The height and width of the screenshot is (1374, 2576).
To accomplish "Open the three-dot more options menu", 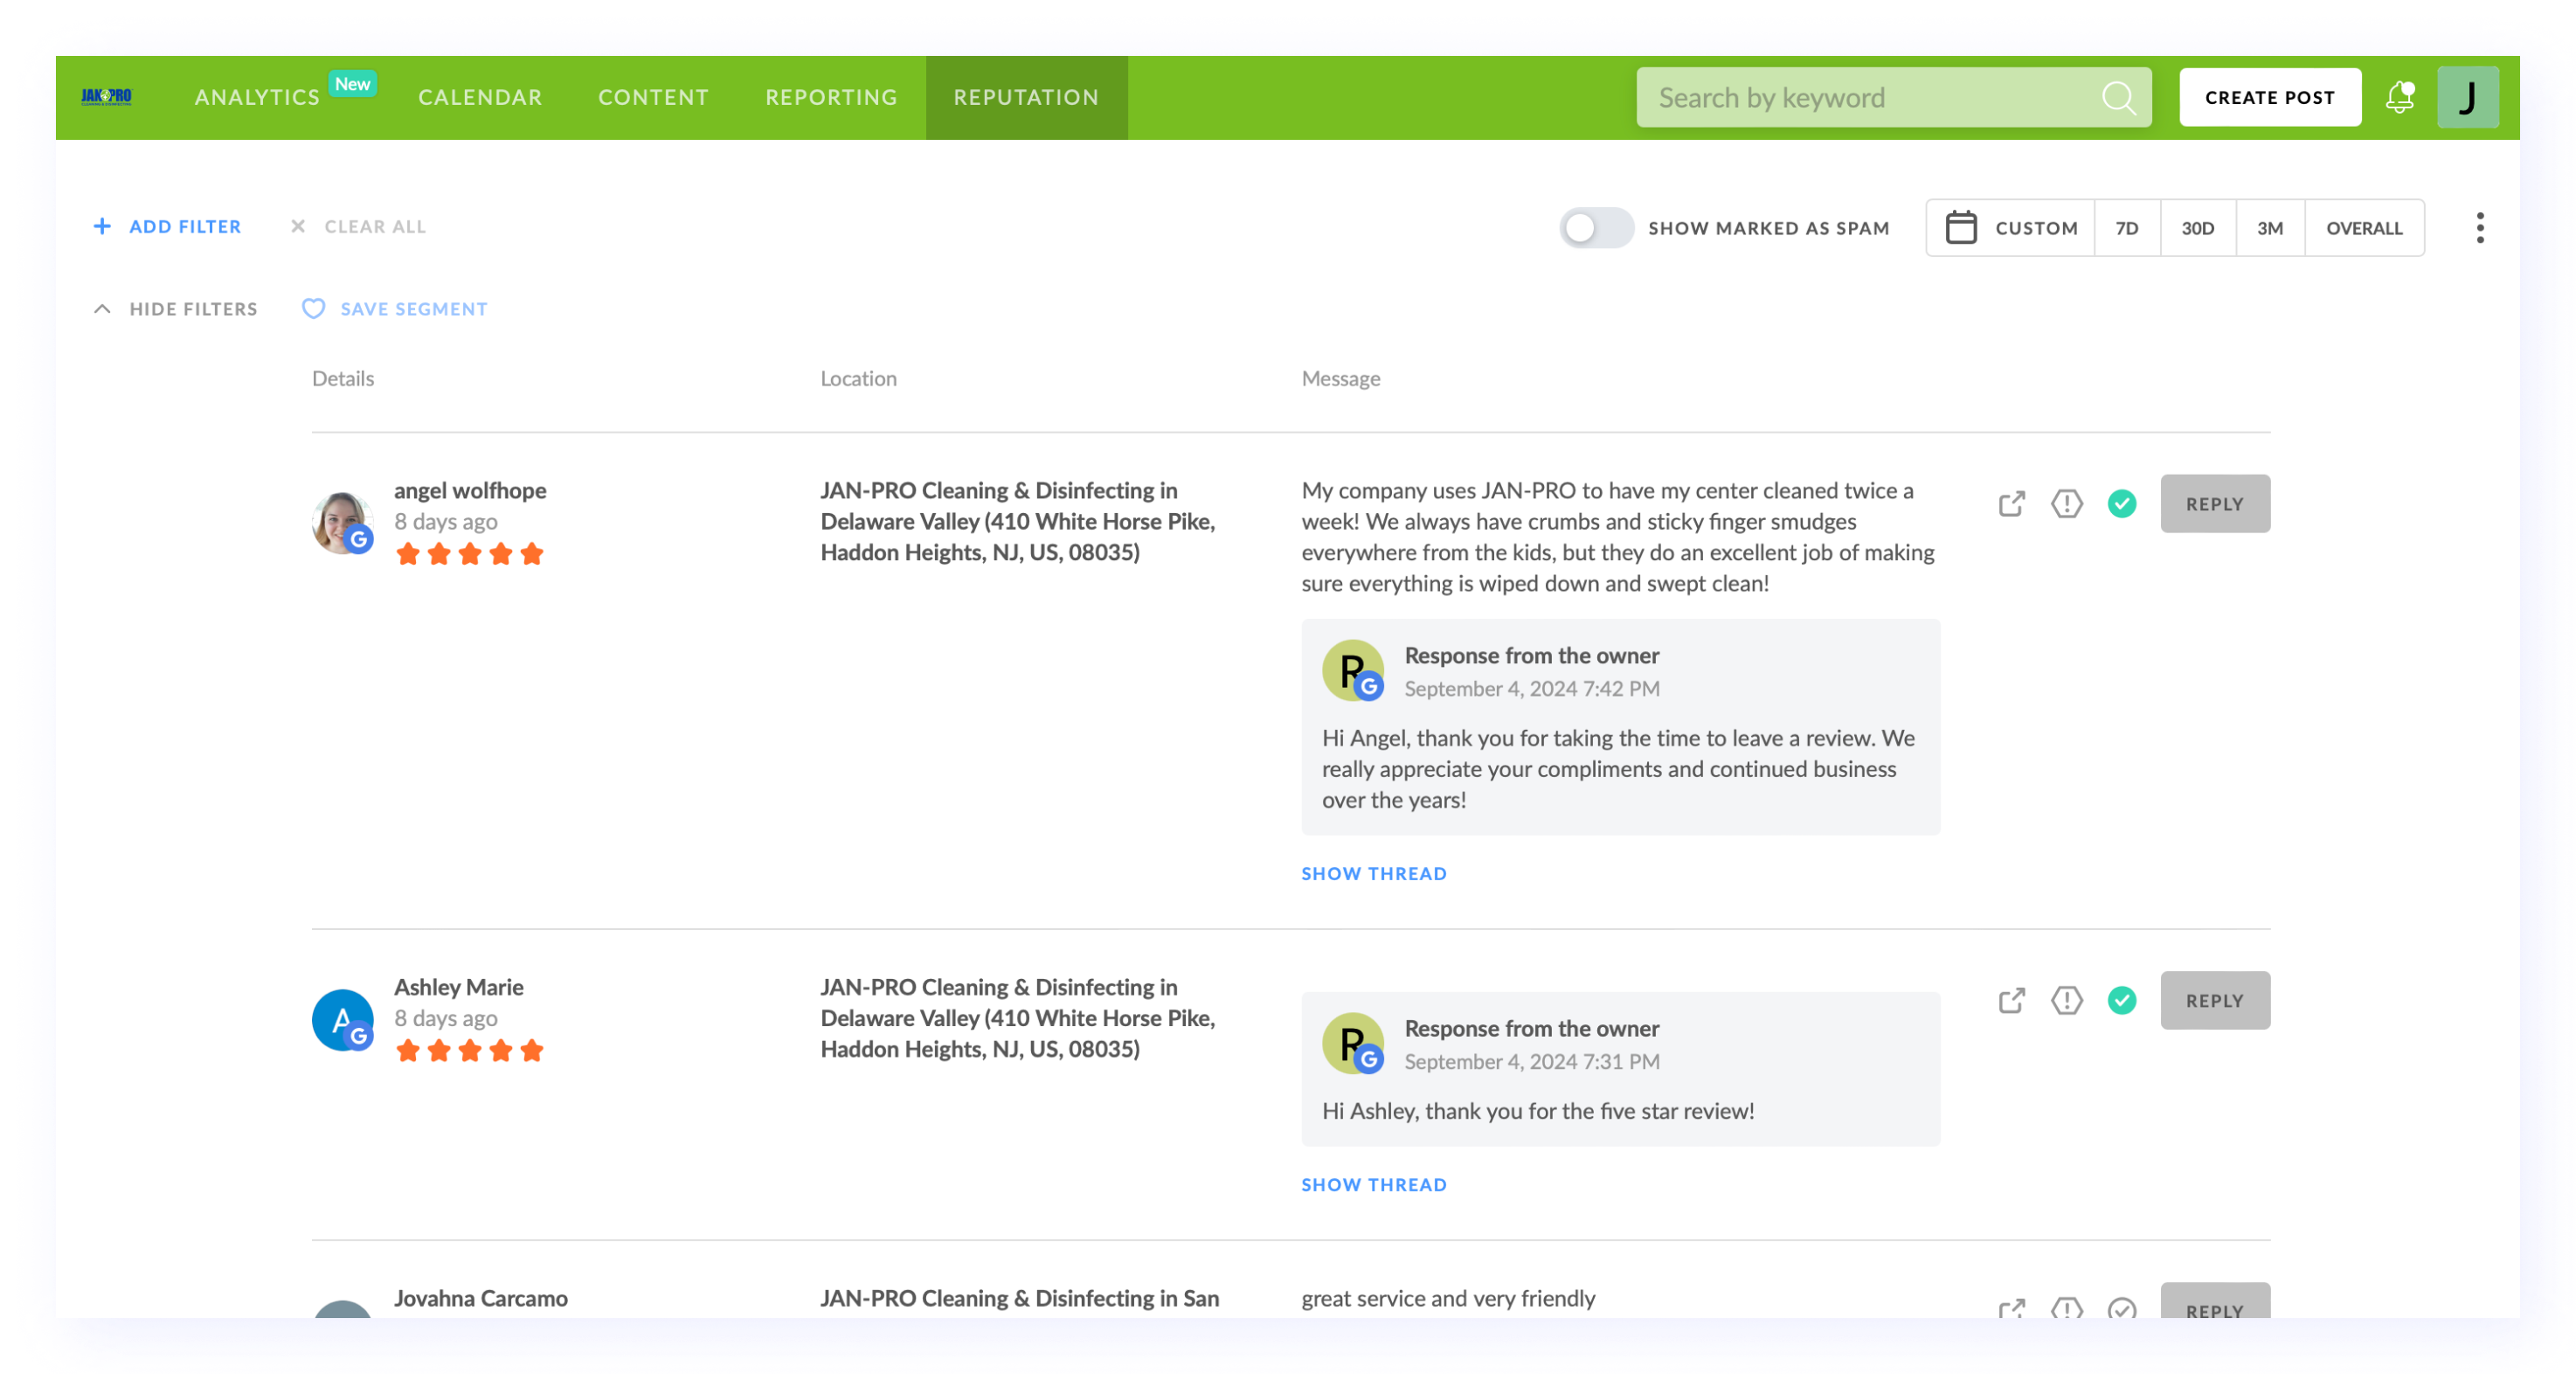I will coord(2479,228).
